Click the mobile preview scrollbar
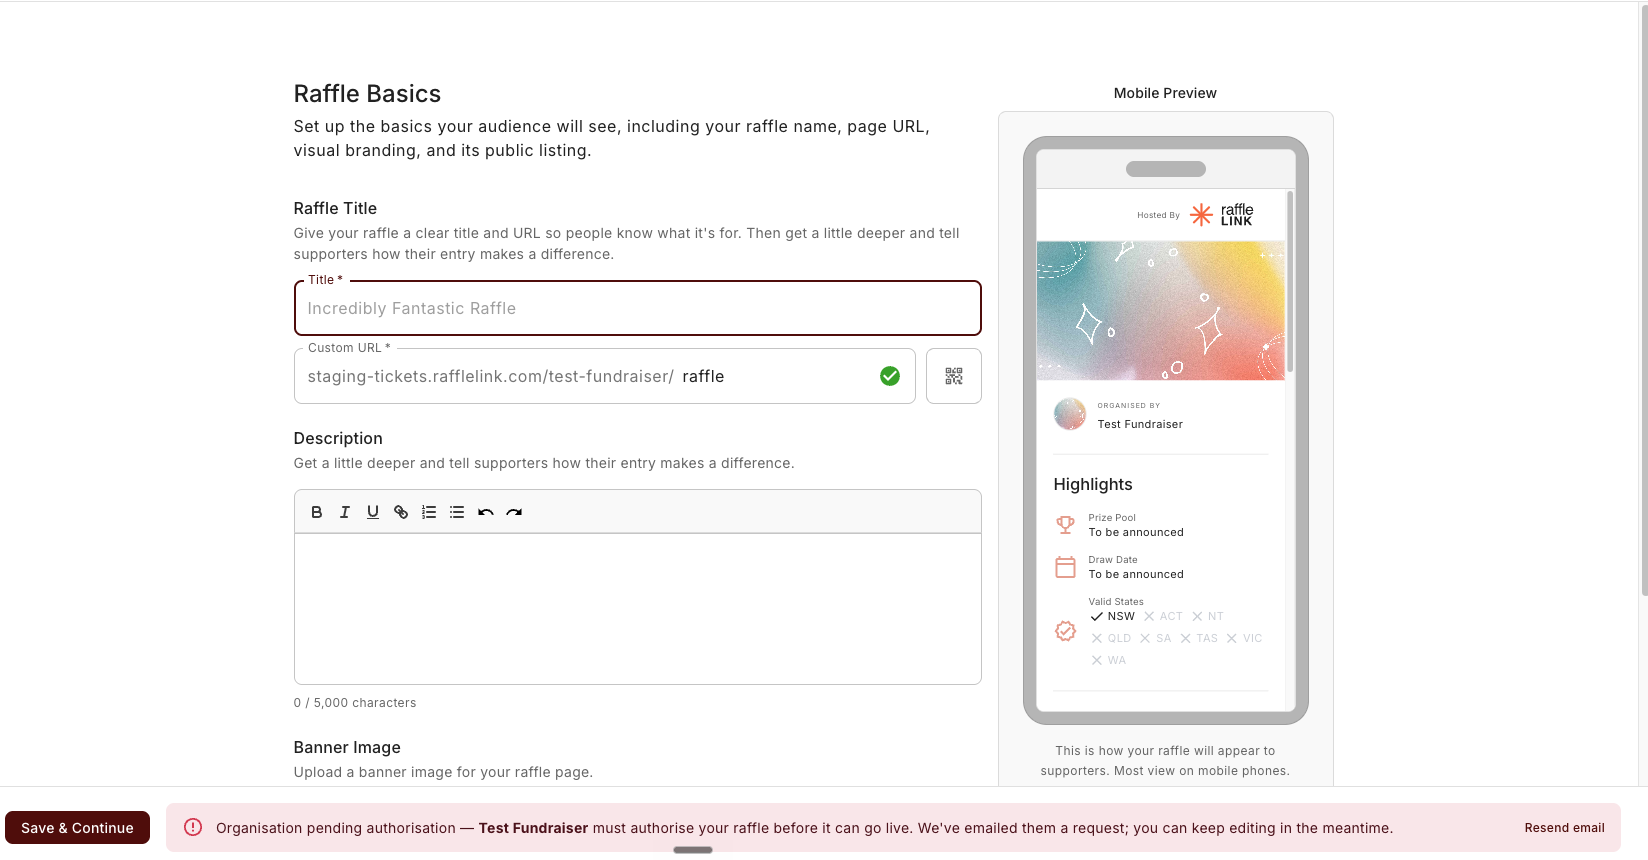The width and height of the screenshot is (1648, 860). pos(1290,282)
